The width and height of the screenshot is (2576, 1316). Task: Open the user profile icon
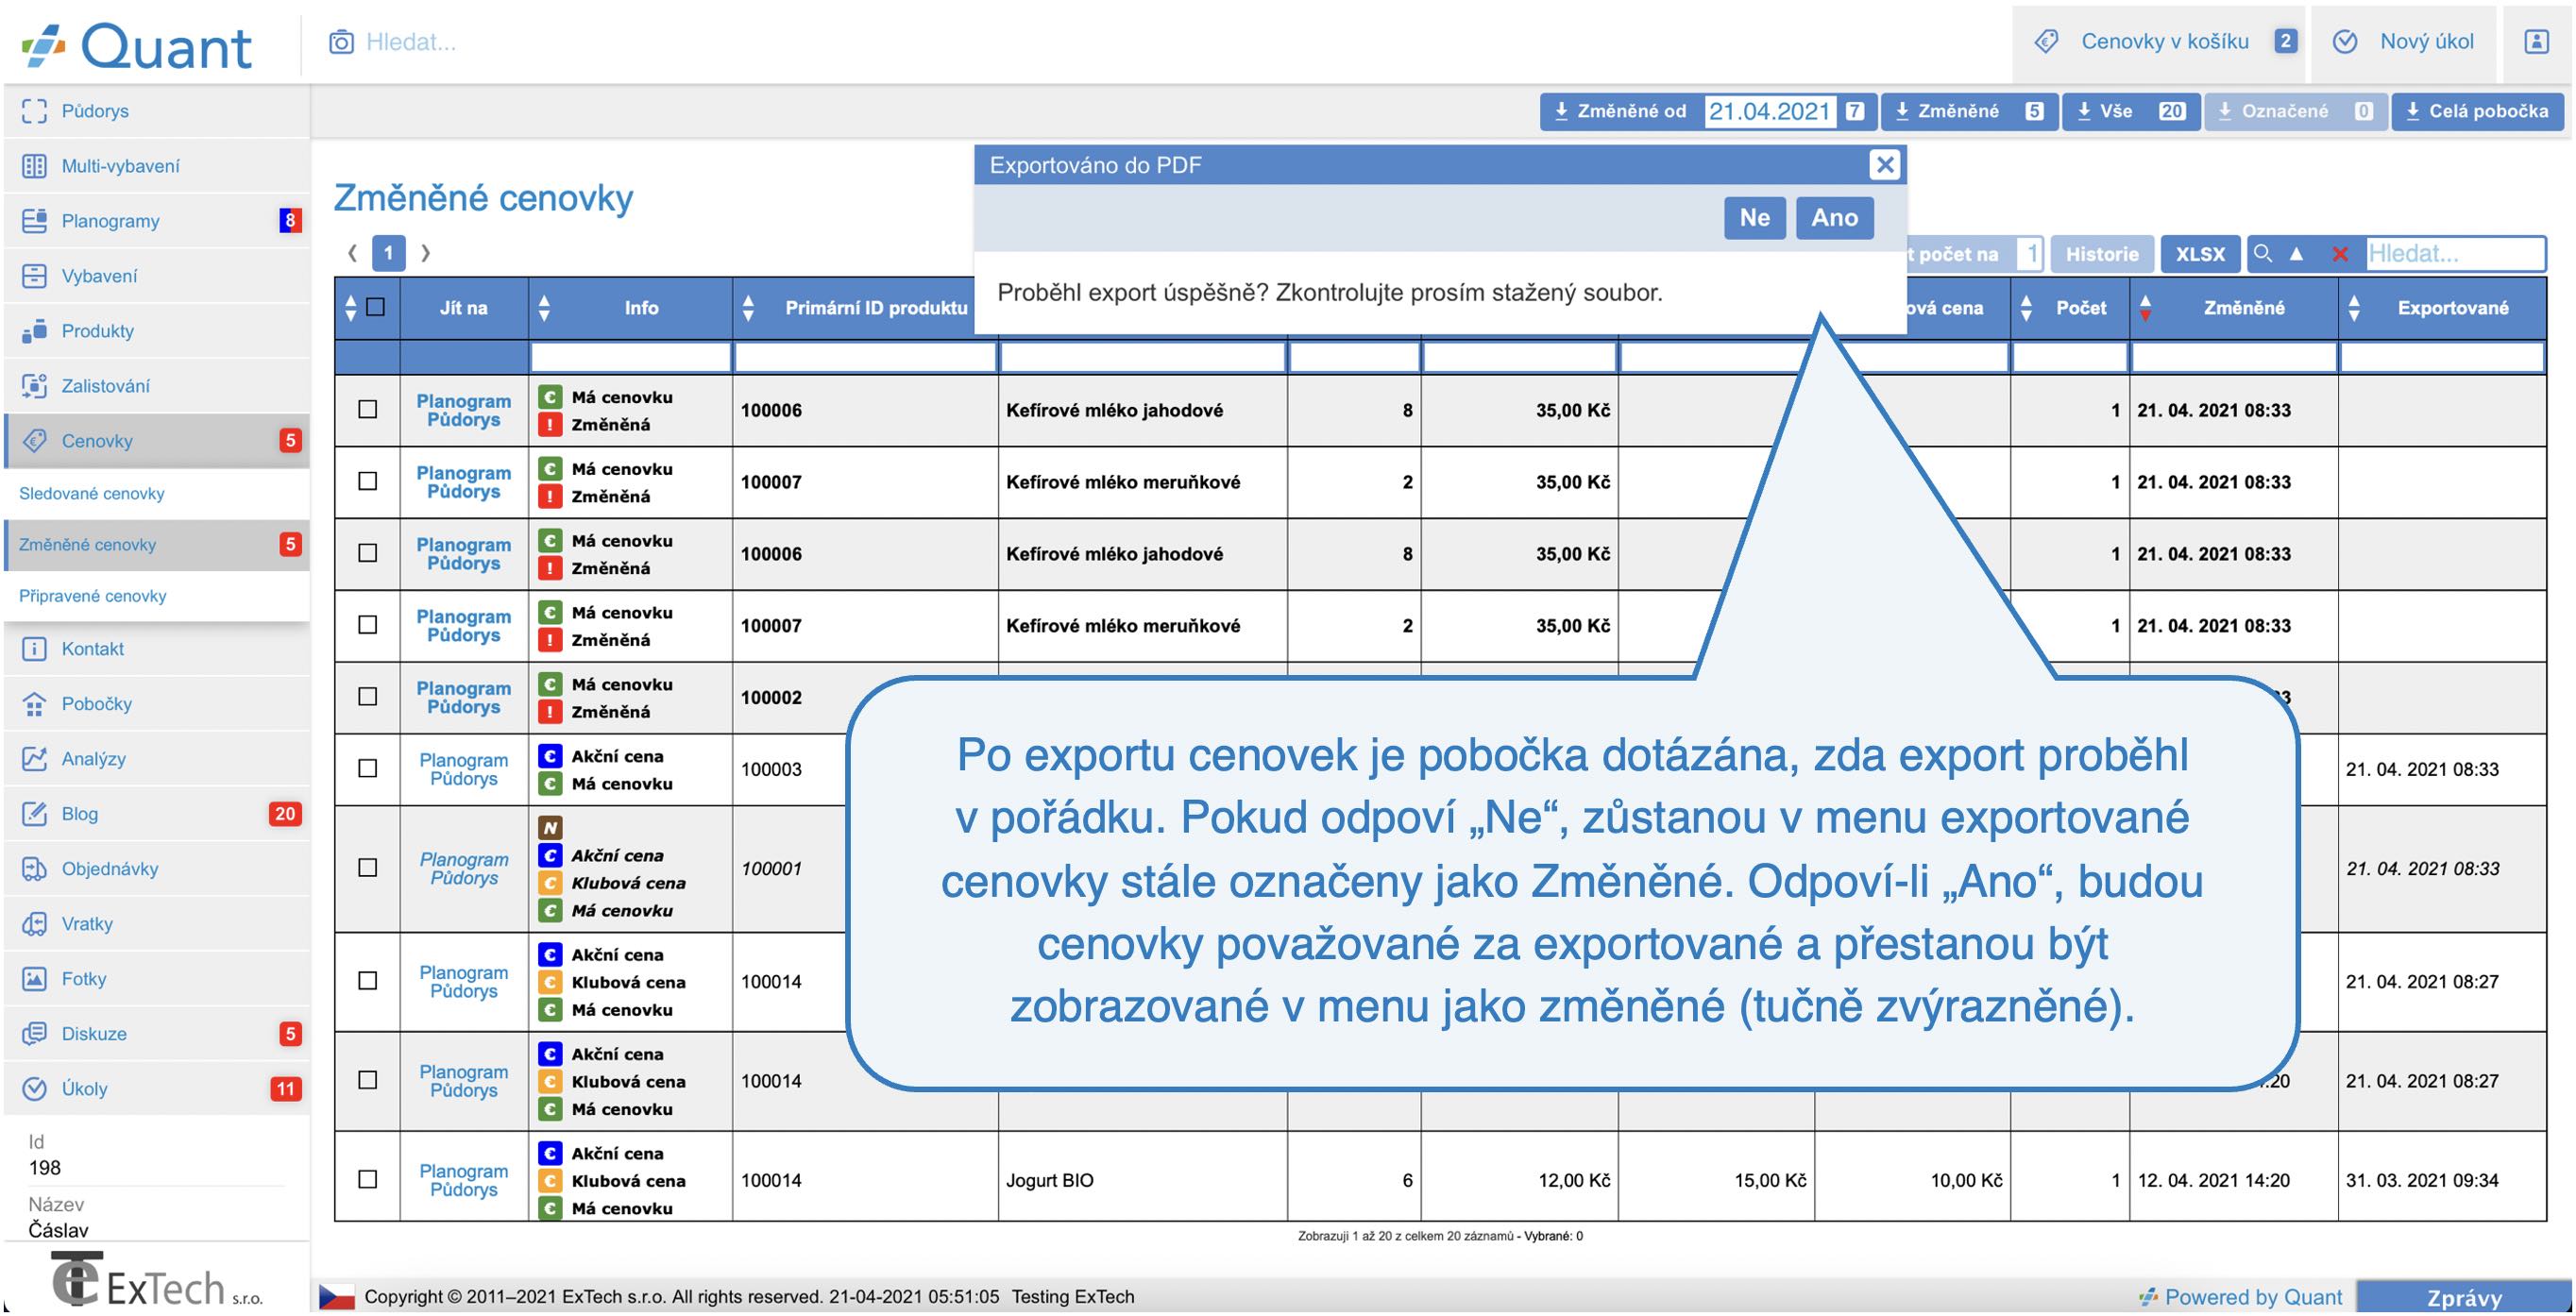coord(2537,42)
